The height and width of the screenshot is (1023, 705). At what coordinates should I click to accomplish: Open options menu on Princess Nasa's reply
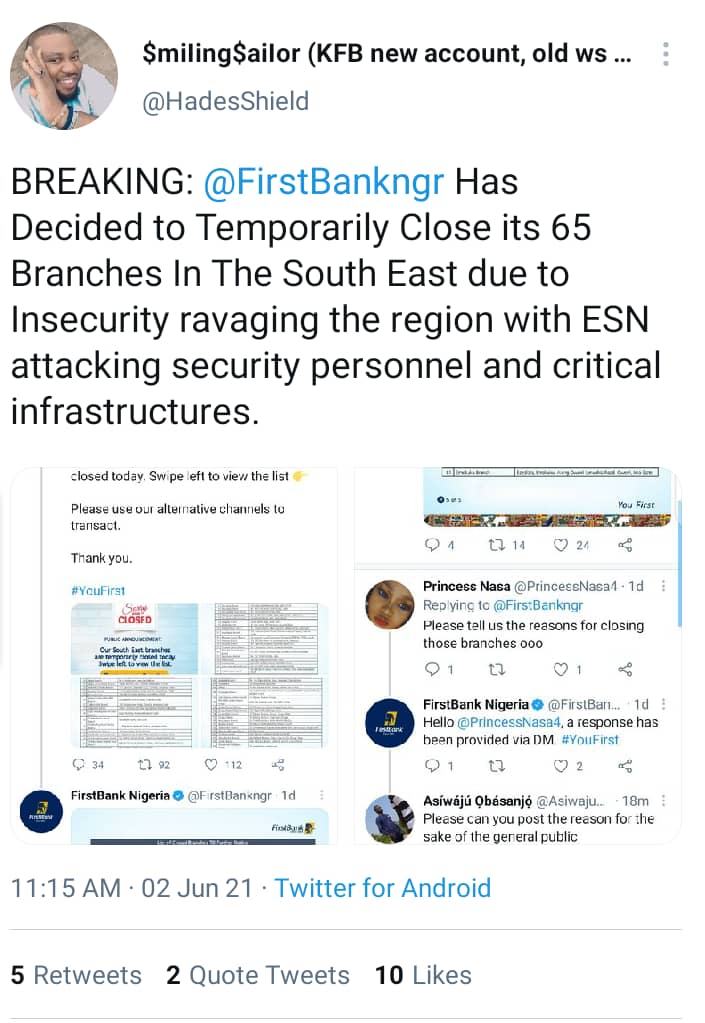pyautogui.click(x=663, y=586)
